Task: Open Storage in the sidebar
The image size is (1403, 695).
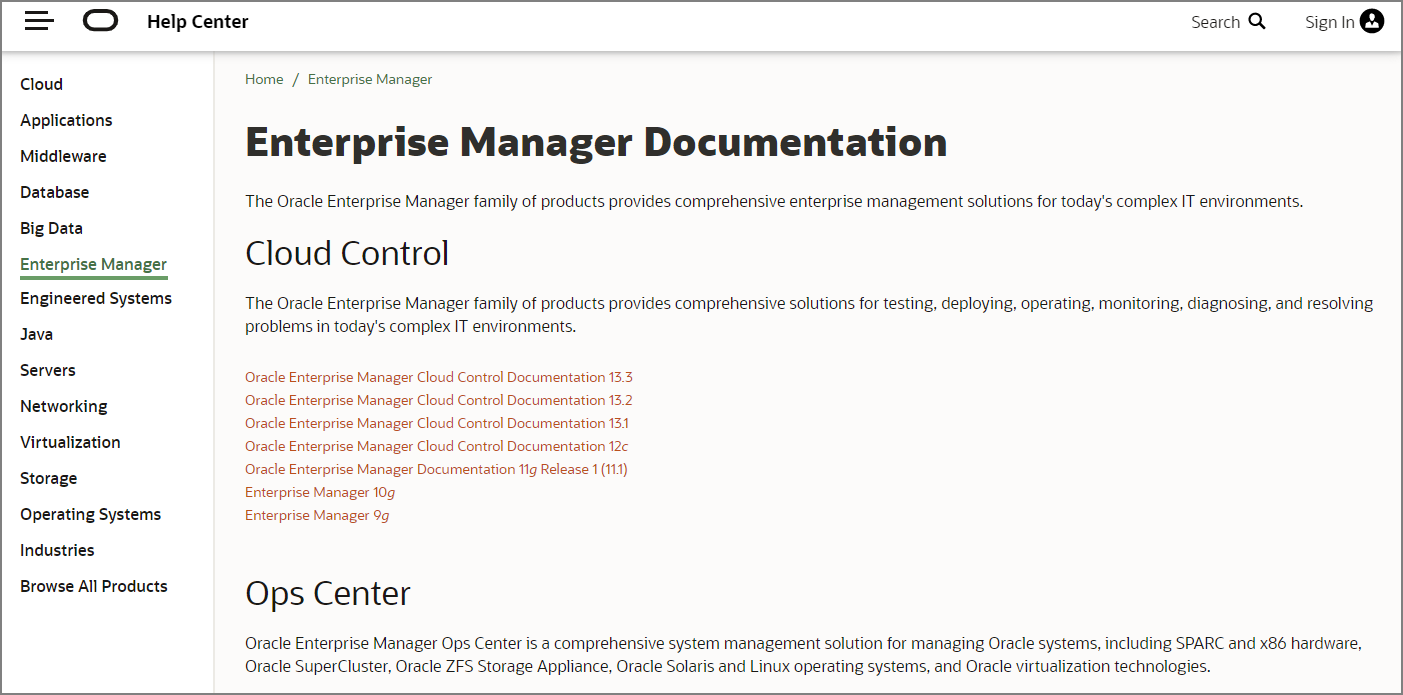Action: [48, 478]
